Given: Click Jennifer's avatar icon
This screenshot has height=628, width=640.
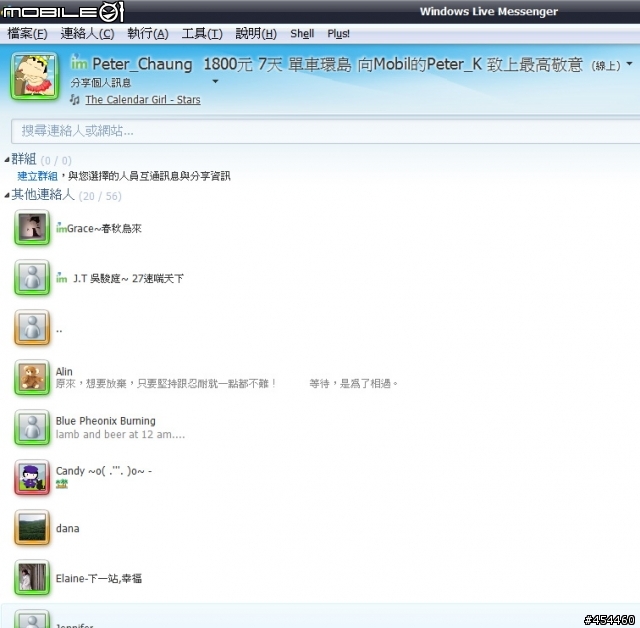Looking at the screenshot, I should coord(32,619).
